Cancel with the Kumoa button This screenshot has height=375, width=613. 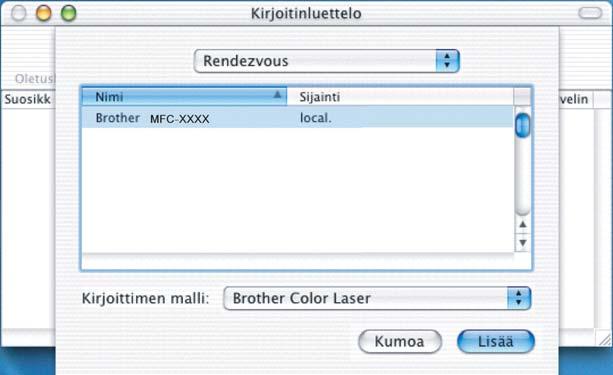pos(400,341)
